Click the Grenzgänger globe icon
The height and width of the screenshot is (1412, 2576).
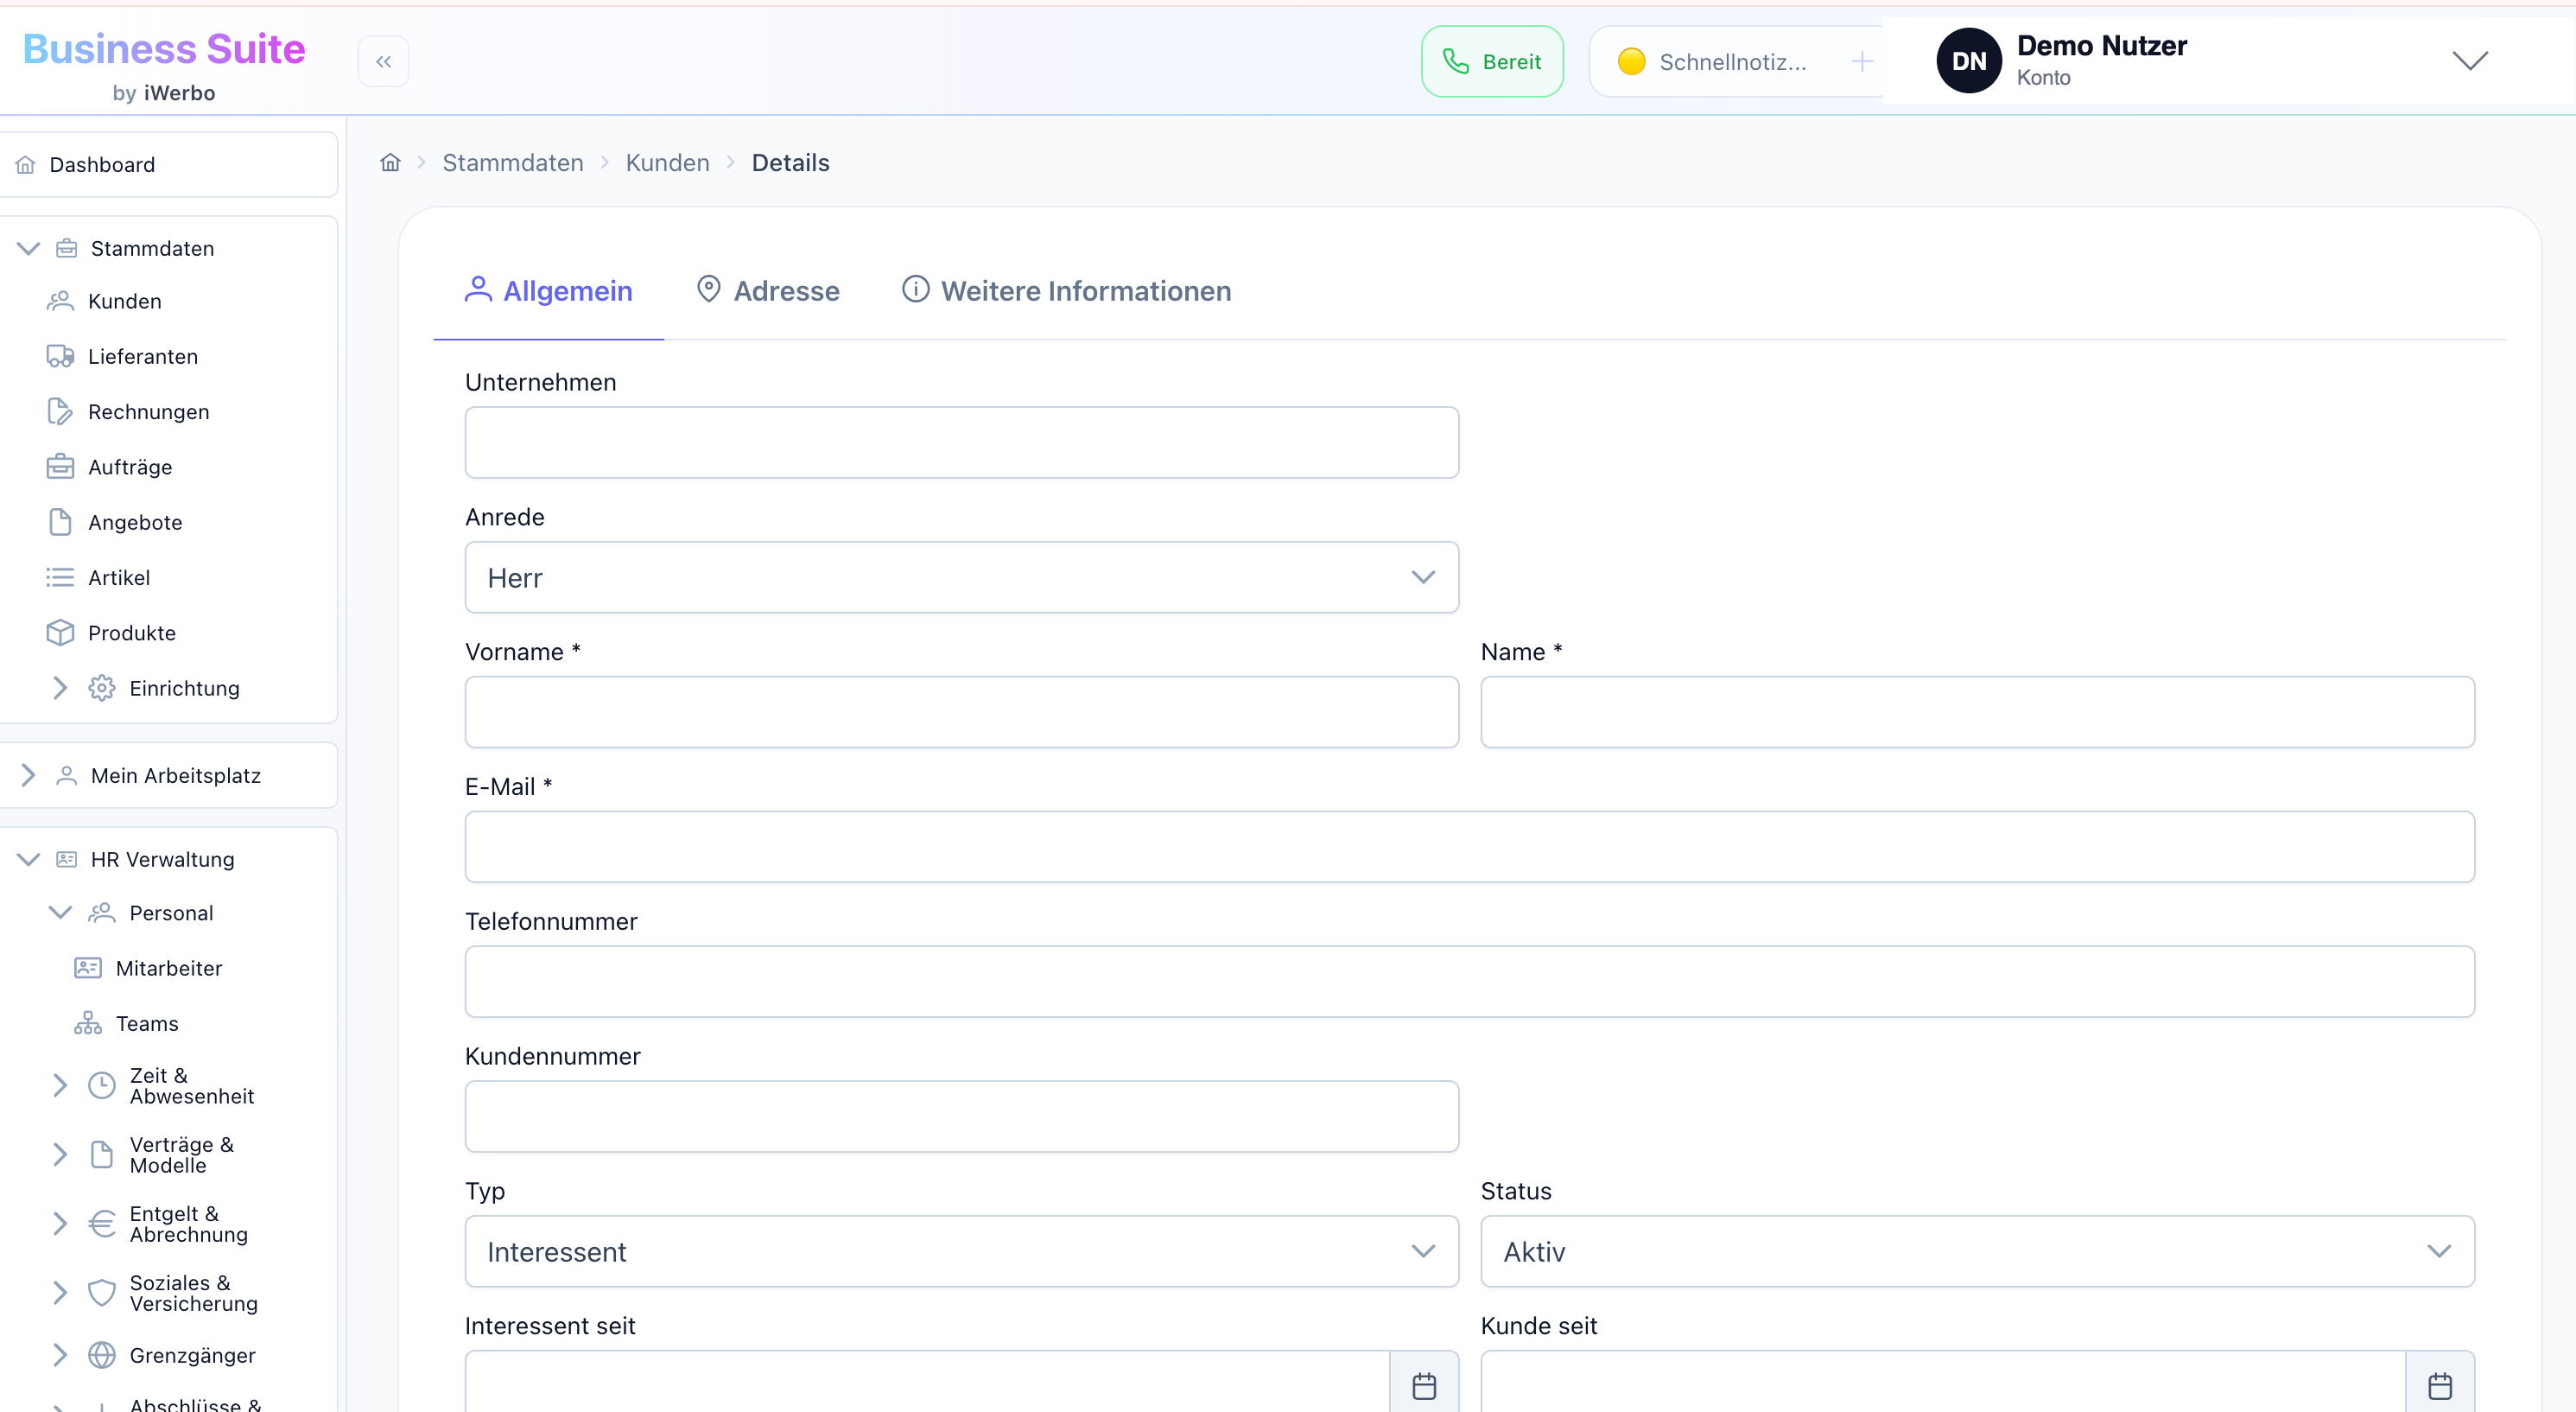point(102,1355)
